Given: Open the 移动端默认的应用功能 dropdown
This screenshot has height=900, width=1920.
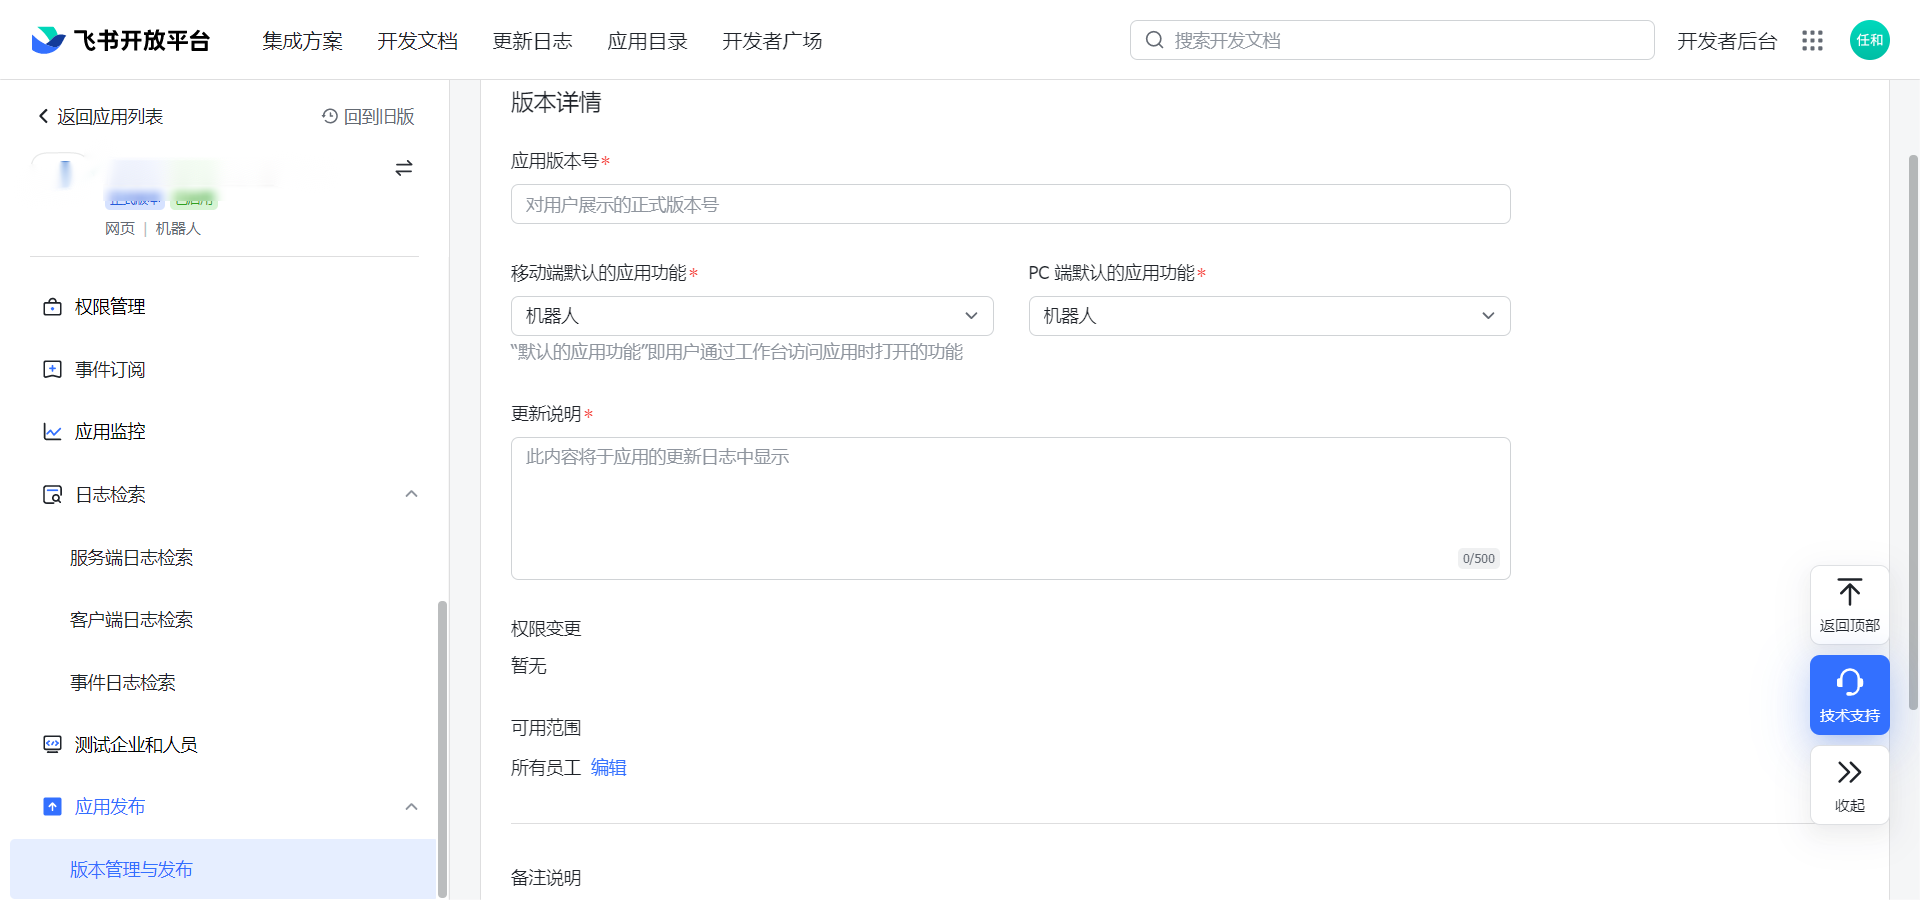Looking at the screenshot, I should click(971, 315).
